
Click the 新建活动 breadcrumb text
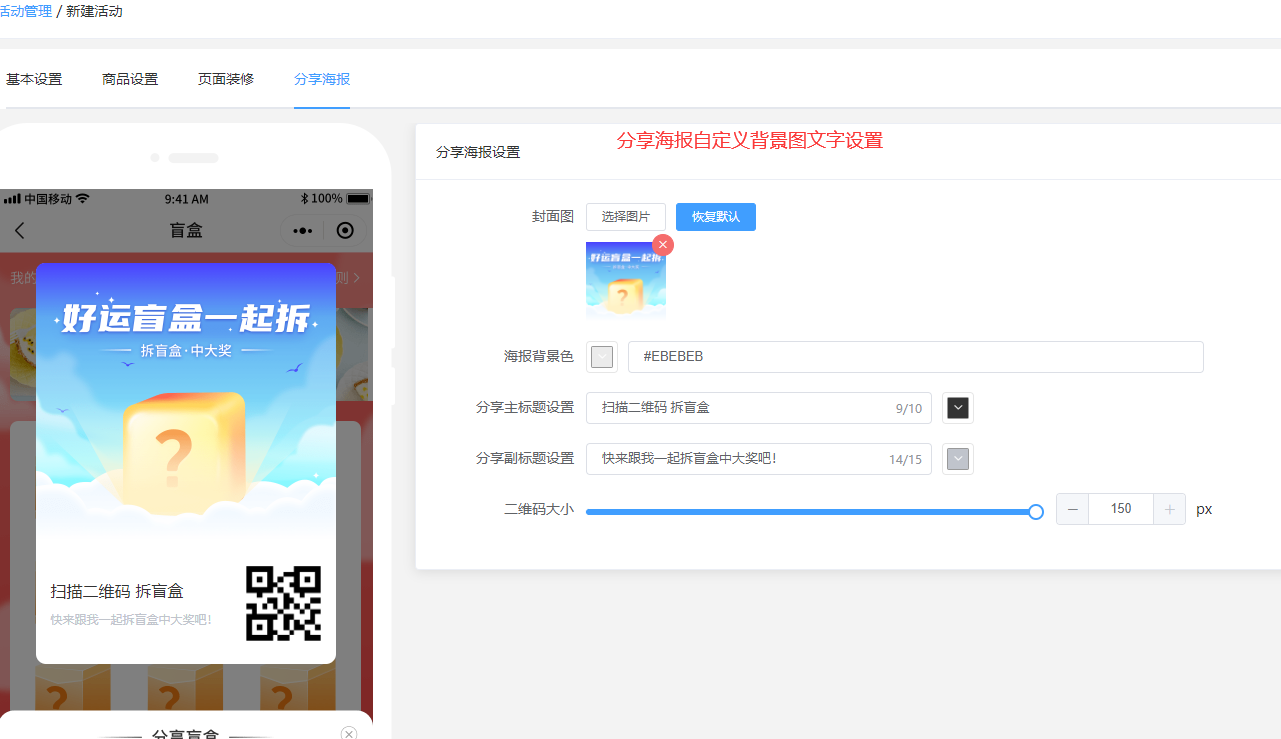tap(94, 12)
